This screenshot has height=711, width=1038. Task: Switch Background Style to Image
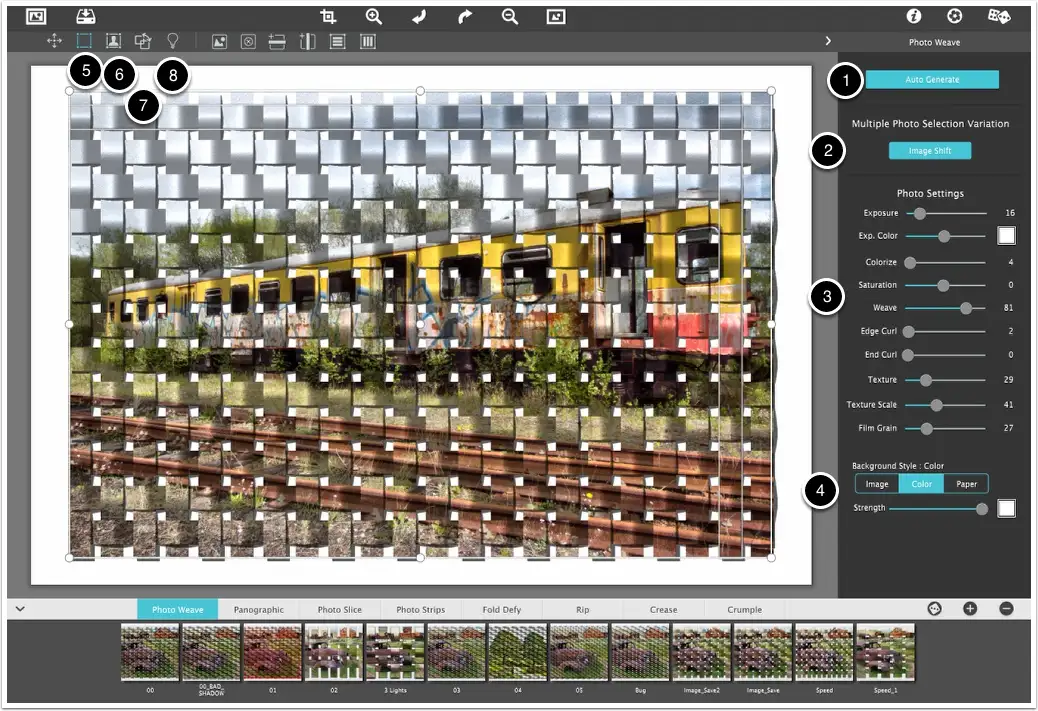(876, 483)
